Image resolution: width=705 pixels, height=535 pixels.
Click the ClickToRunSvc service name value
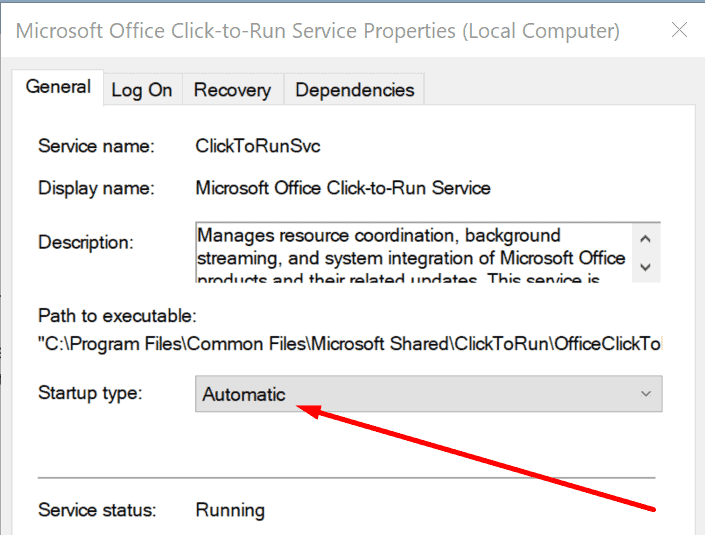[258, 146]
